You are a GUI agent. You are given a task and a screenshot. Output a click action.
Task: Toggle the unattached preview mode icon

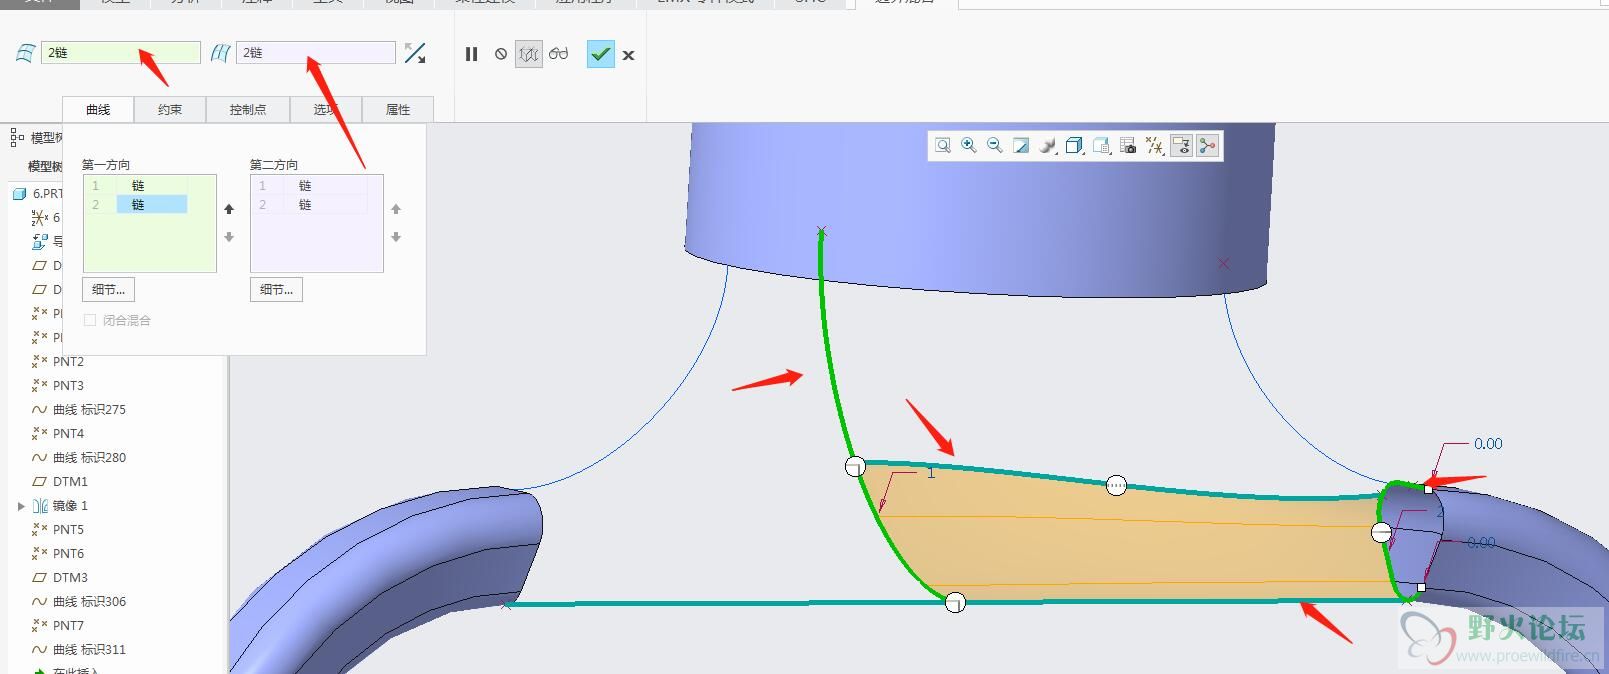(x=529, y=54)
